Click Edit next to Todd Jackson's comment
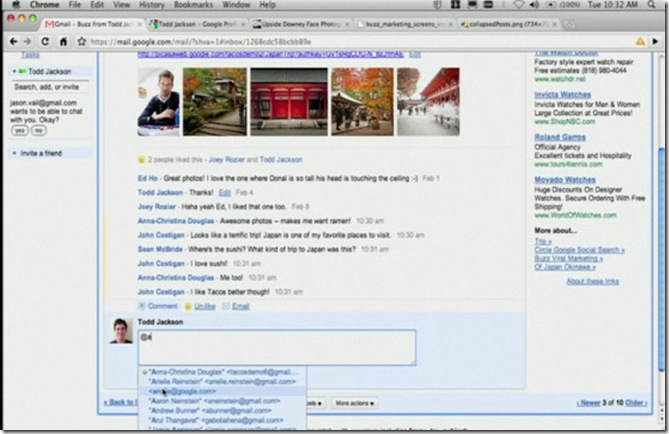 pyautogui.click(x=224, y=192)
